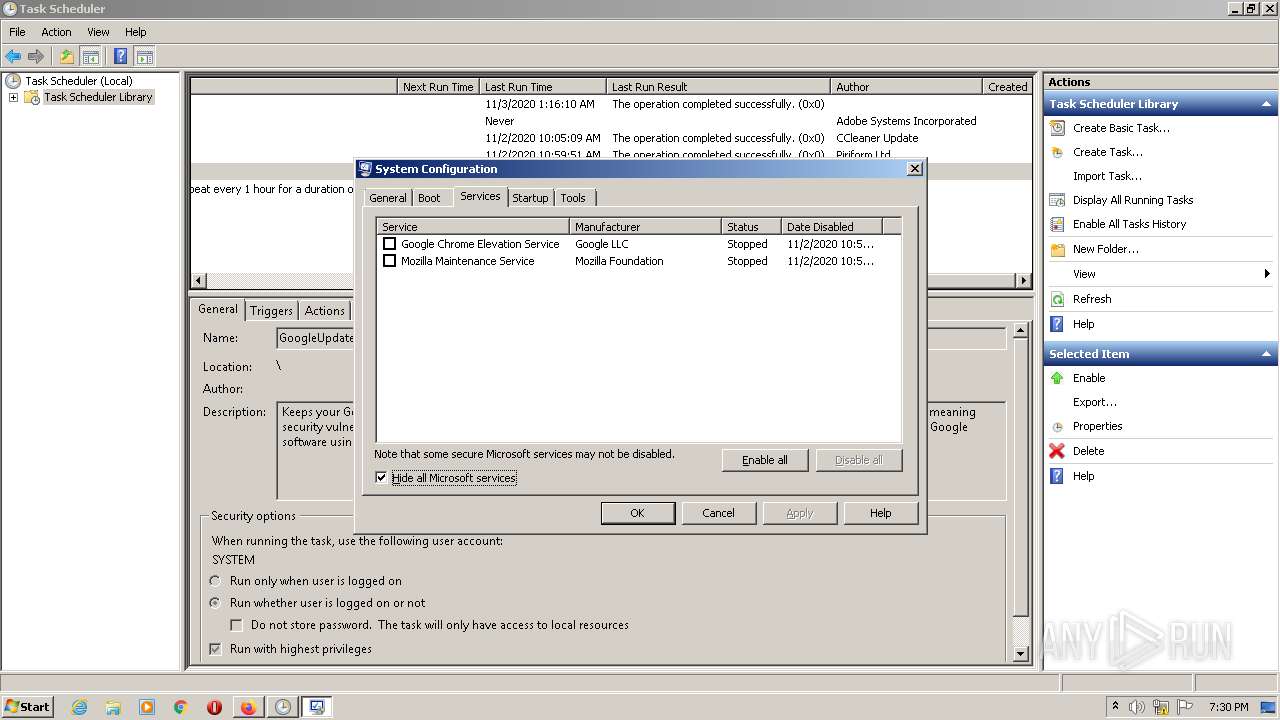Click the Refresh action icon
The height and width of the screenshot is (720, 1280).
1057,299
